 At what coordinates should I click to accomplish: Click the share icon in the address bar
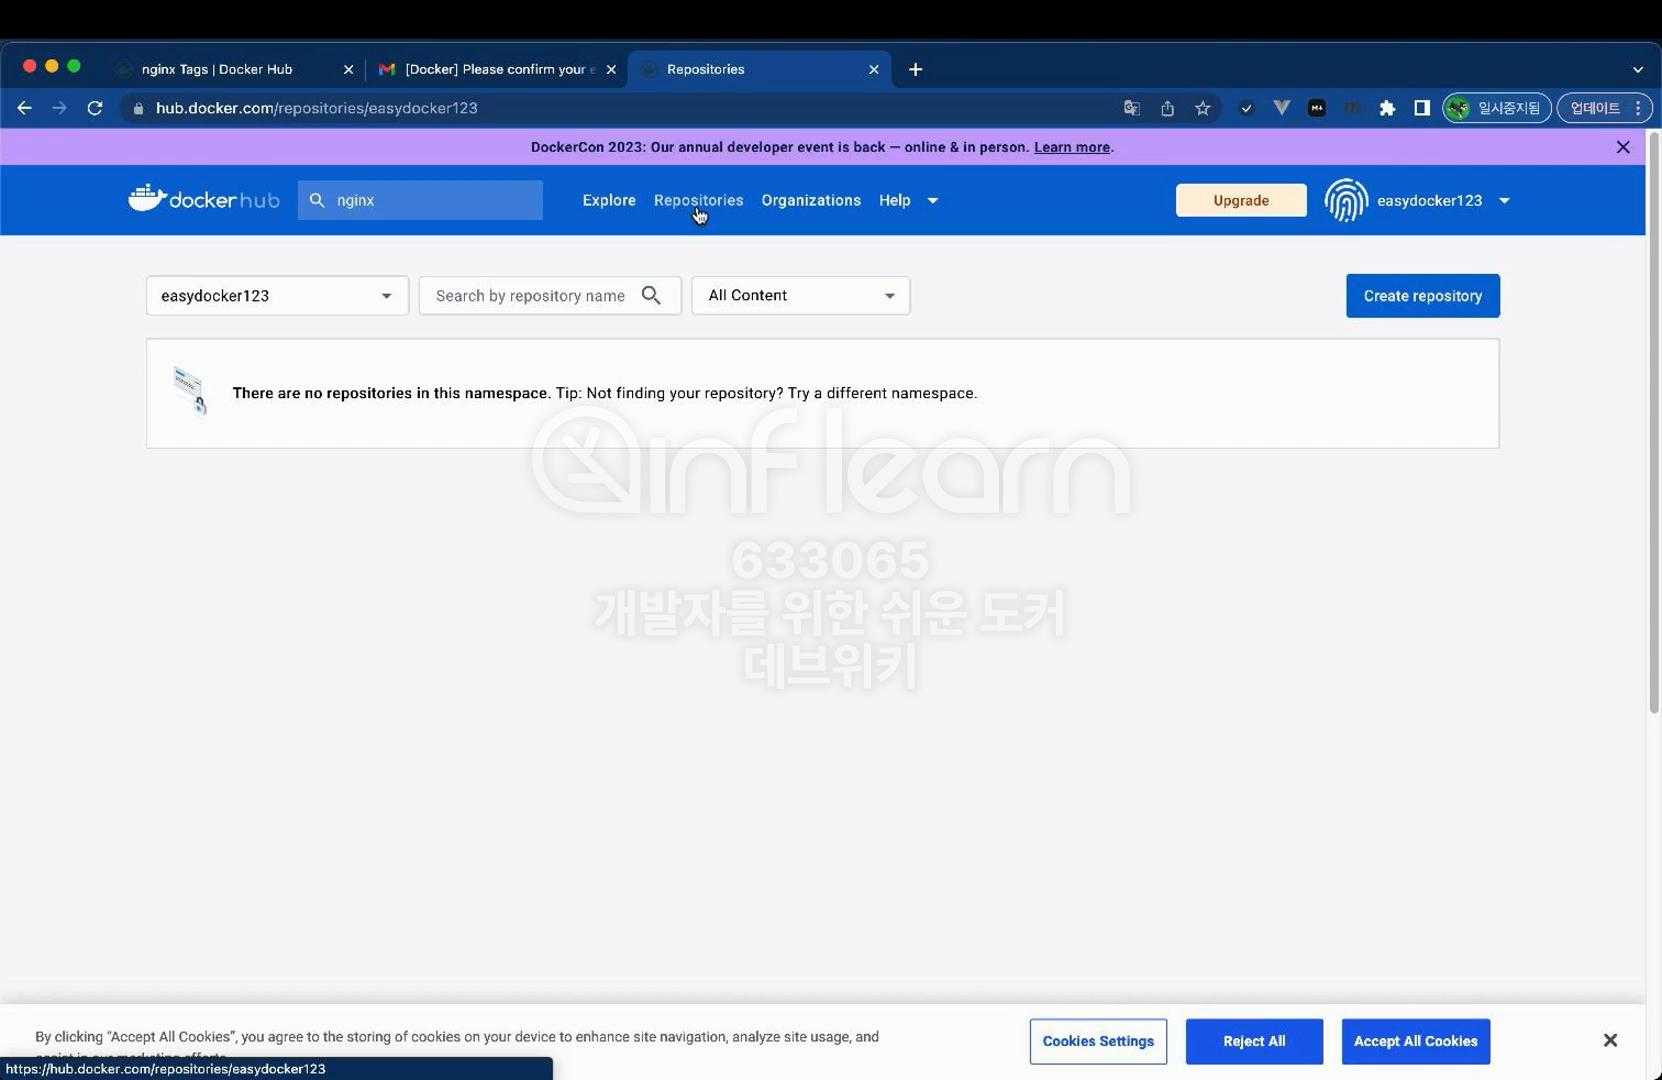pos(1167,108)
